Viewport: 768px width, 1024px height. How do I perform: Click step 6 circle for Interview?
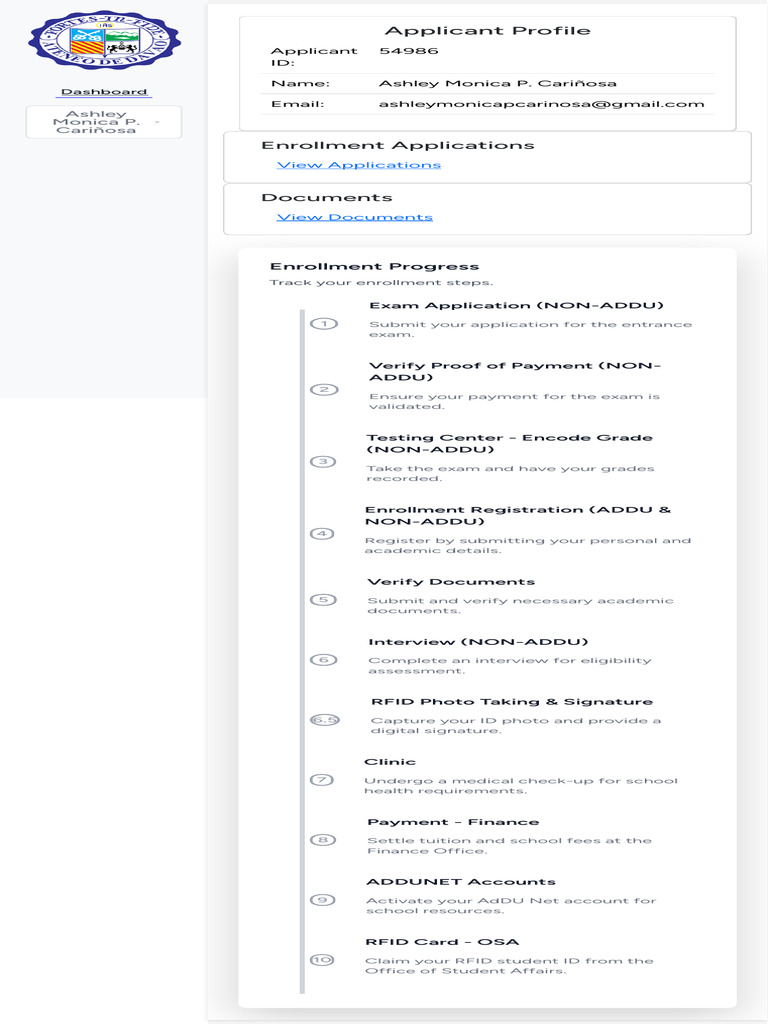[x=323, y=660]
